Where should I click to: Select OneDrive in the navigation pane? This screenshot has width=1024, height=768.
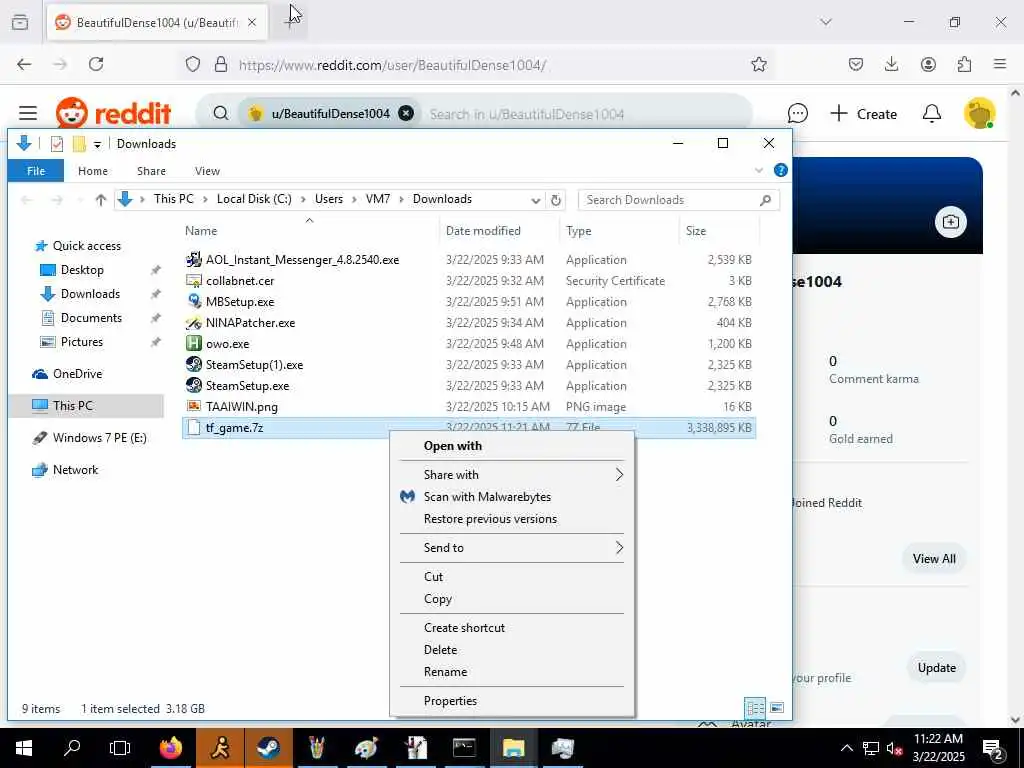tap(77, 374)
